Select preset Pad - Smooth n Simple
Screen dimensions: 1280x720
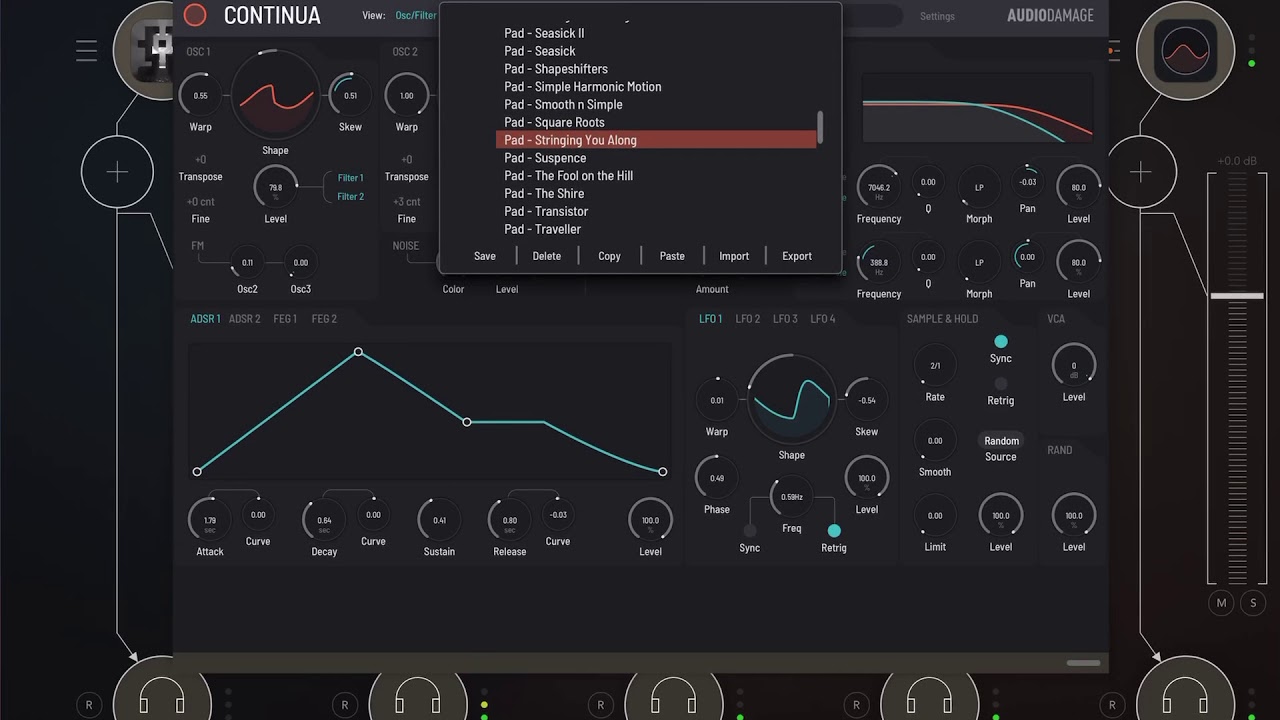[x=563, y=105]
